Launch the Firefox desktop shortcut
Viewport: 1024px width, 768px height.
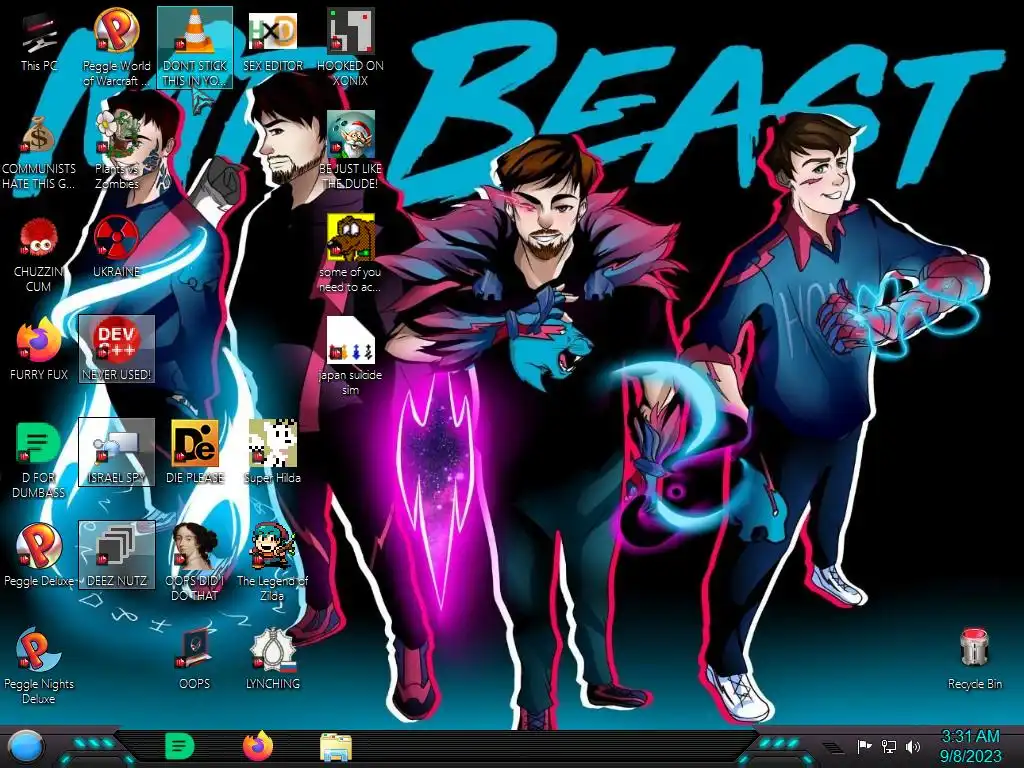click(x=39, y=349)
